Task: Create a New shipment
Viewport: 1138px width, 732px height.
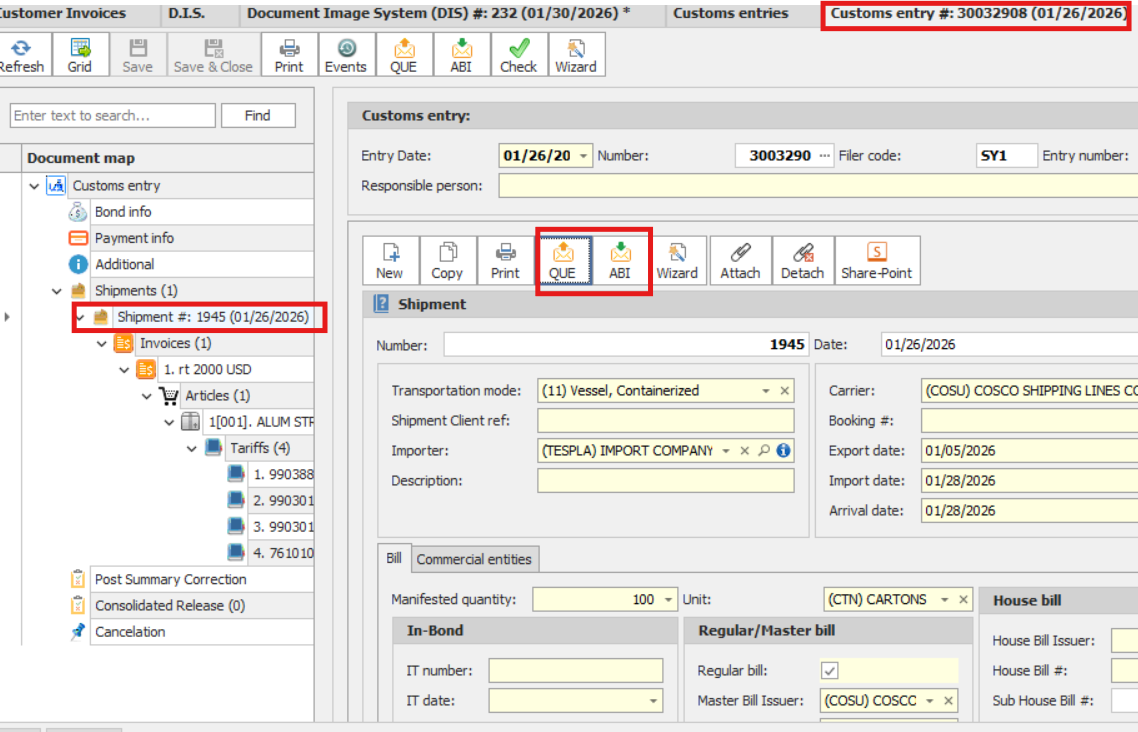Action: coord(390,260)
